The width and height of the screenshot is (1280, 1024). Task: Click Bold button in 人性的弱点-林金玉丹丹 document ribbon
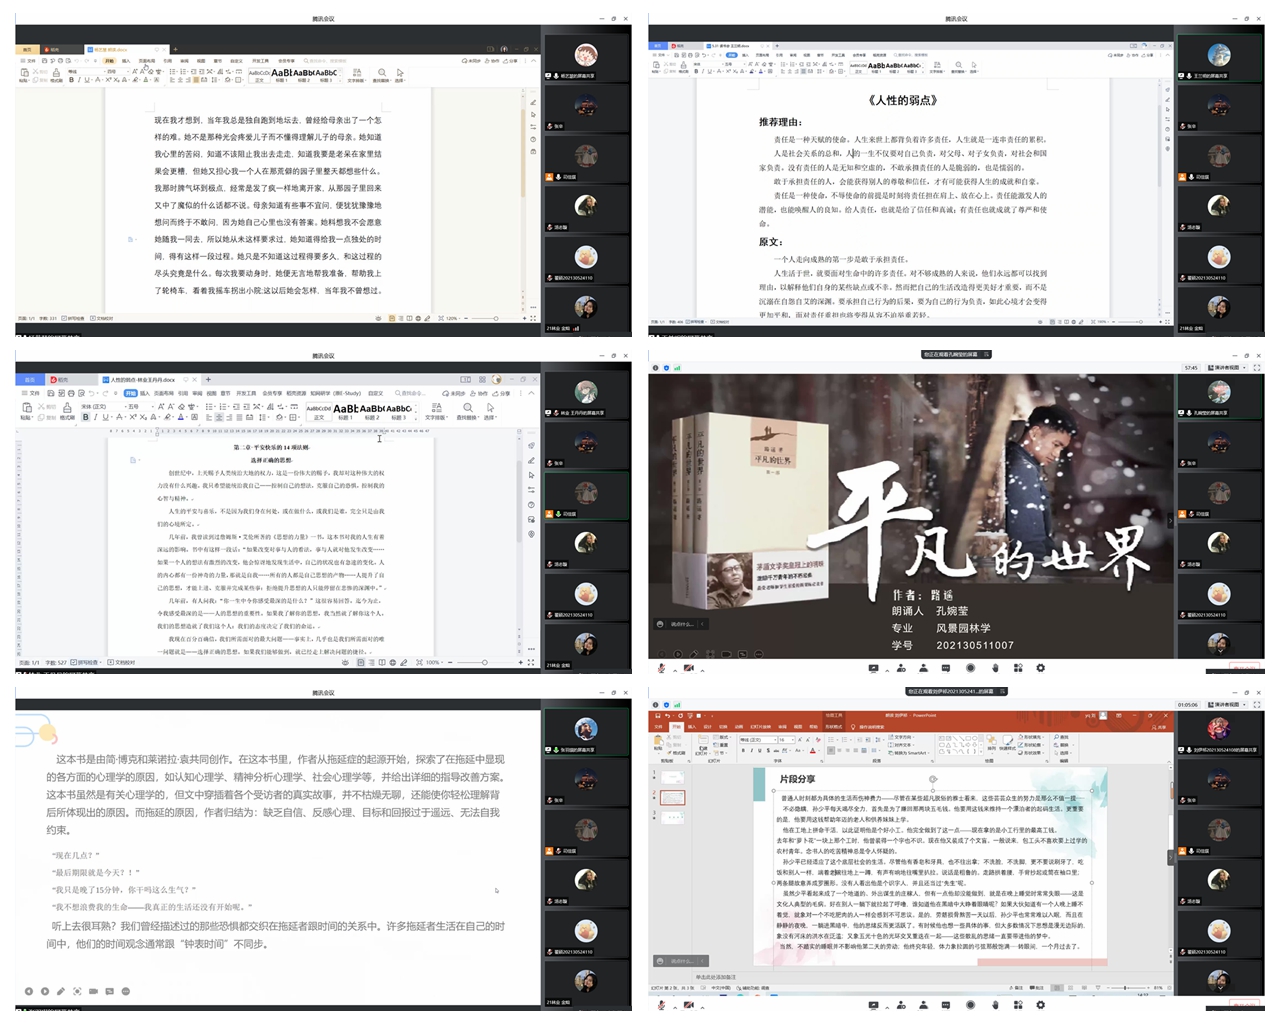point(85,417)
